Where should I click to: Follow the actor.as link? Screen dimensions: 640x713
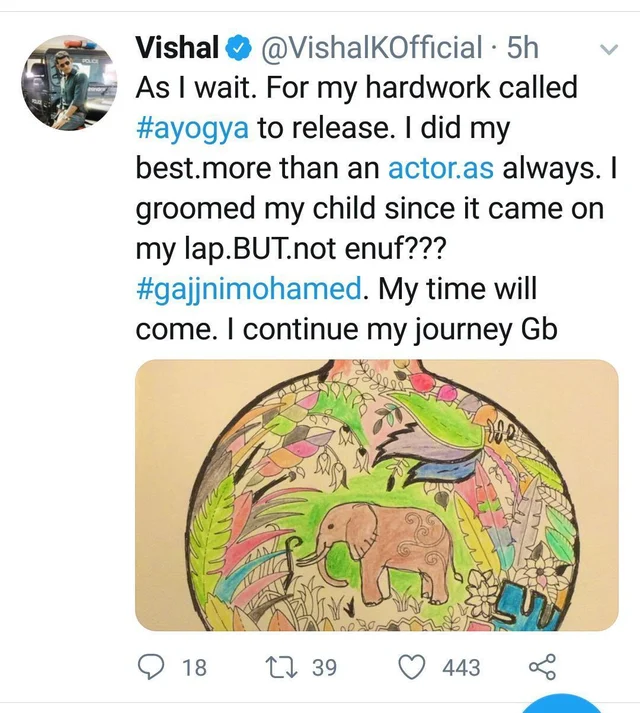pos(441,168)
